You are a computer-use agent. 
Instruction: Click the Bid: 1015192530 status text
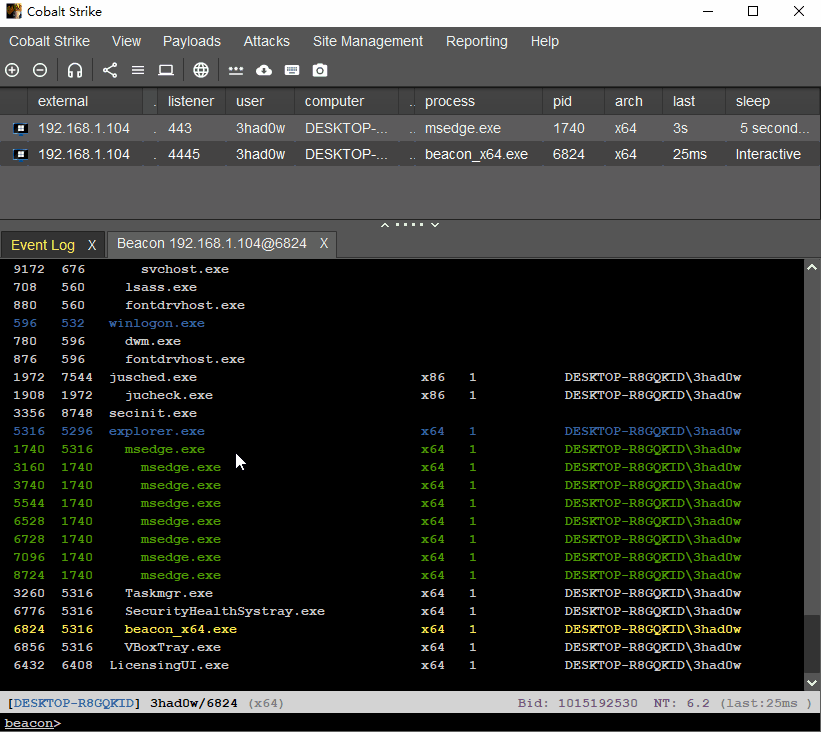click(x=578, y=703)
